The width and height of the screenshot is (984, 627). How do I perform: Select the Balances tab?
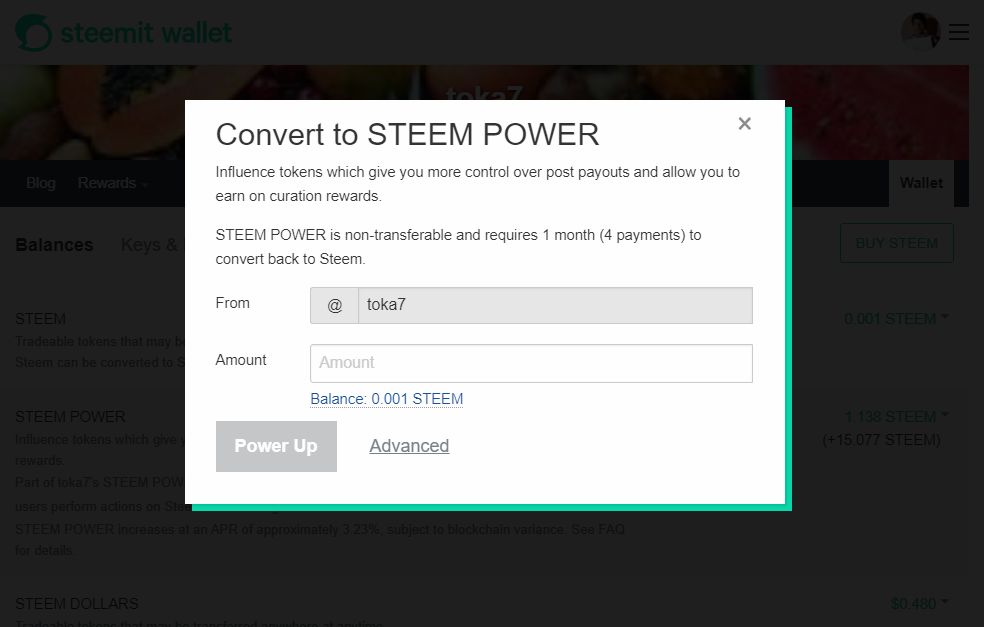[54, 245]
